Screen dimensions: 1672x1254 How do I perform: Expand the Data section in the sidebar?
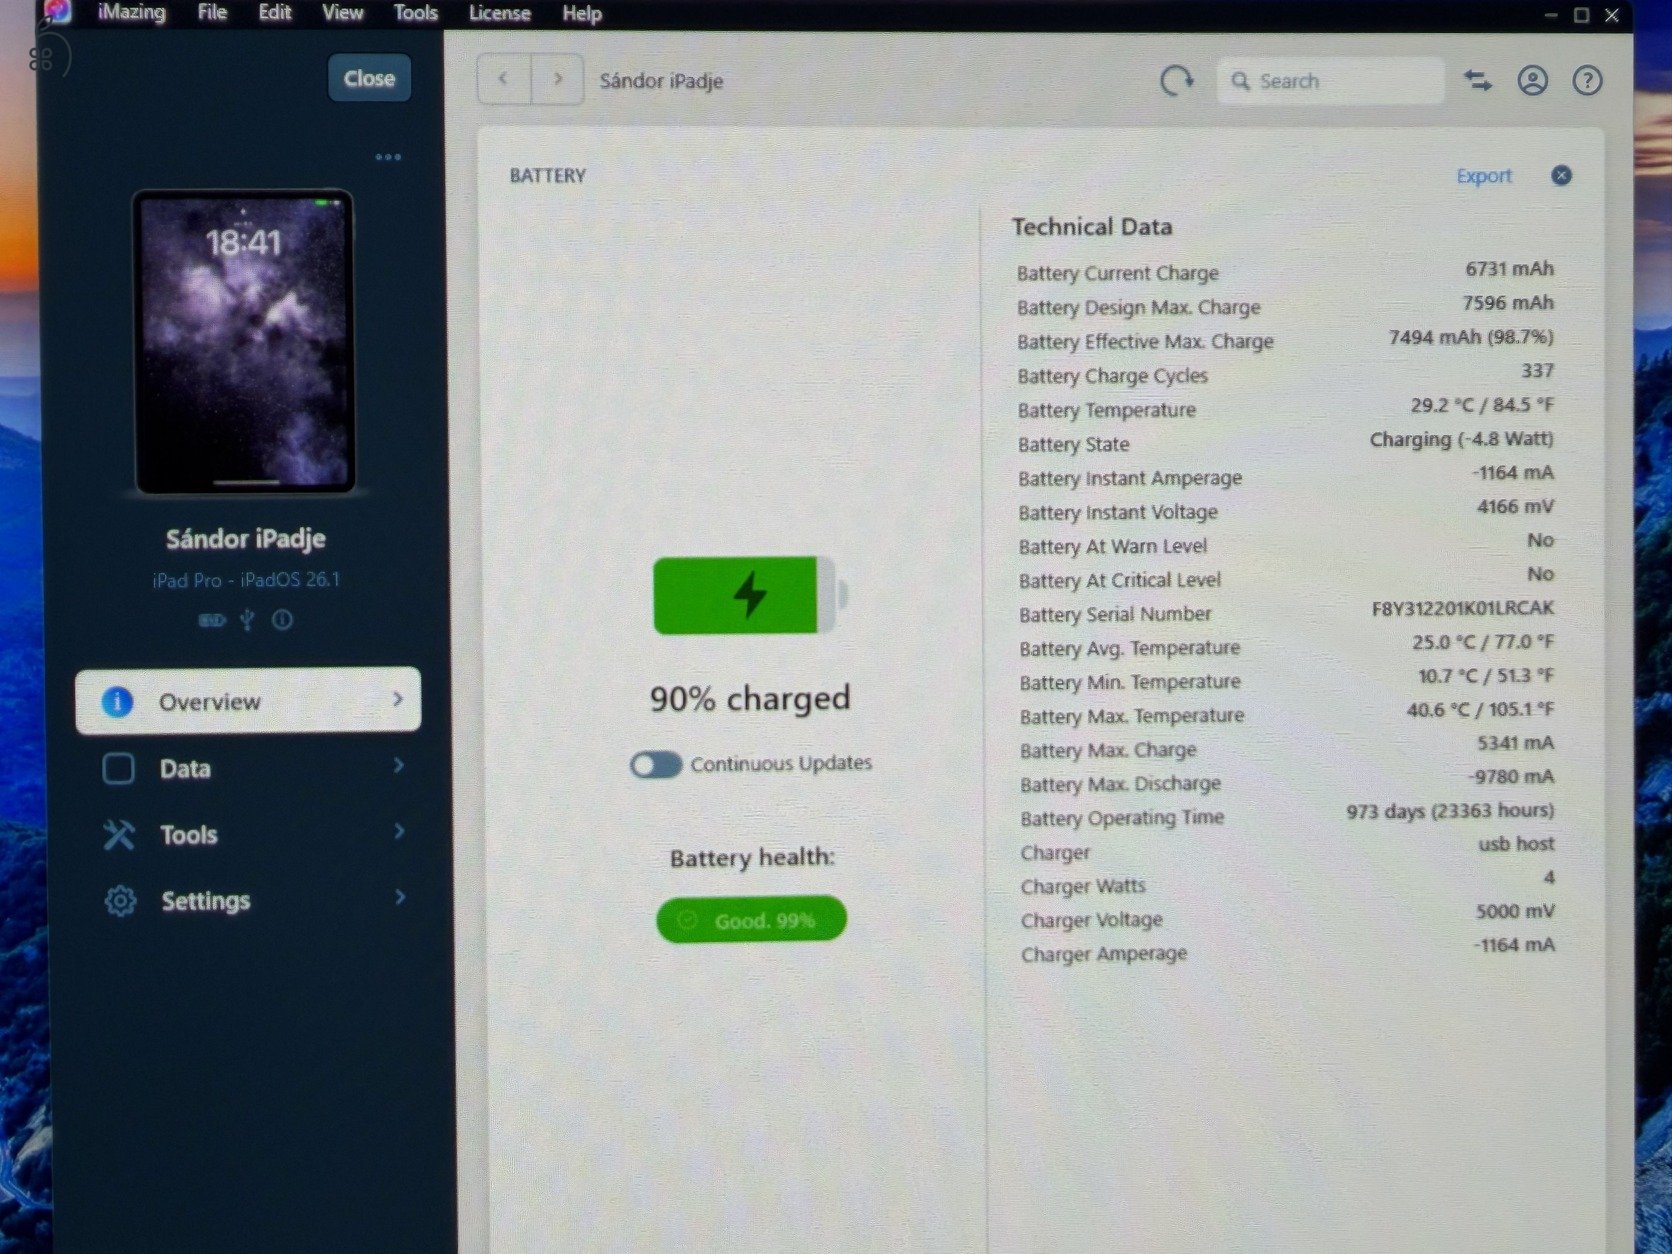248,768
